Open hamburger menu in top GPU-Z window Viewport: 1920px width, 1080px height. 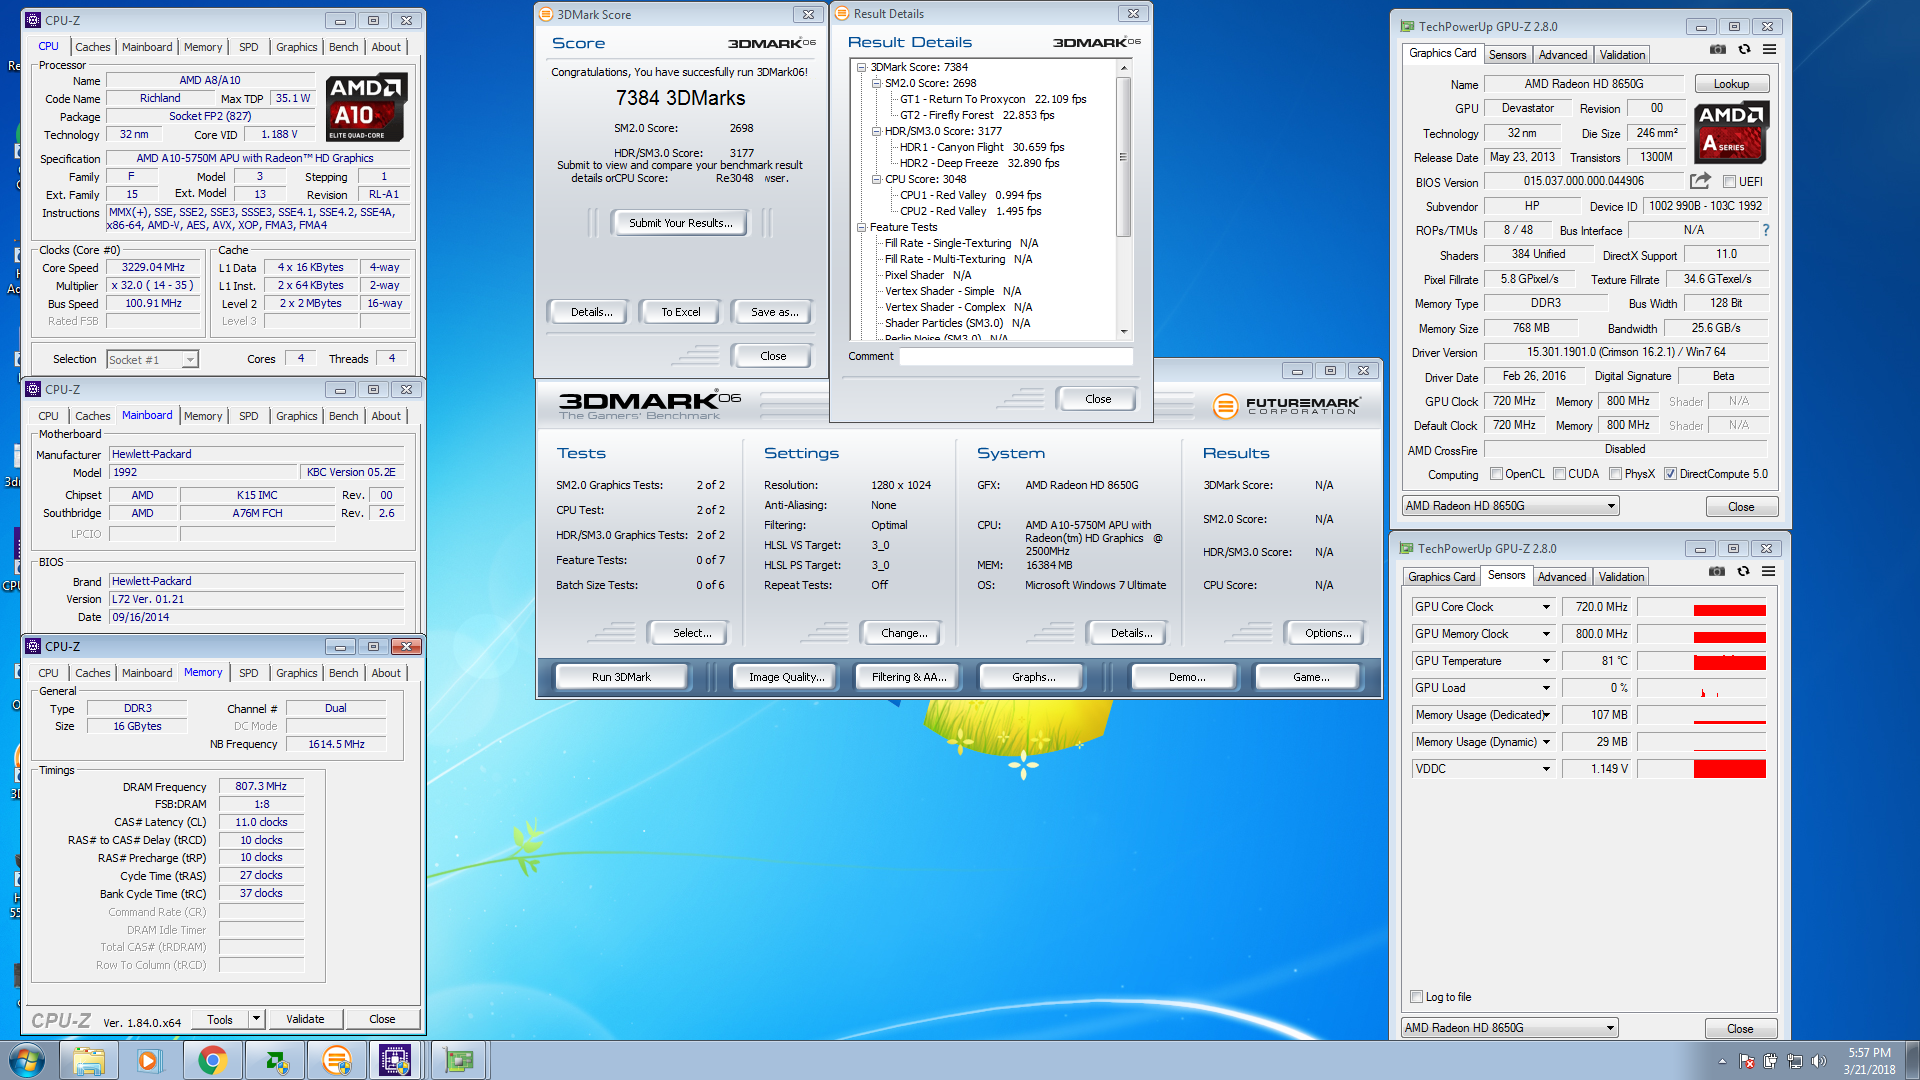pyautogui.click(x=1769, y=49)
